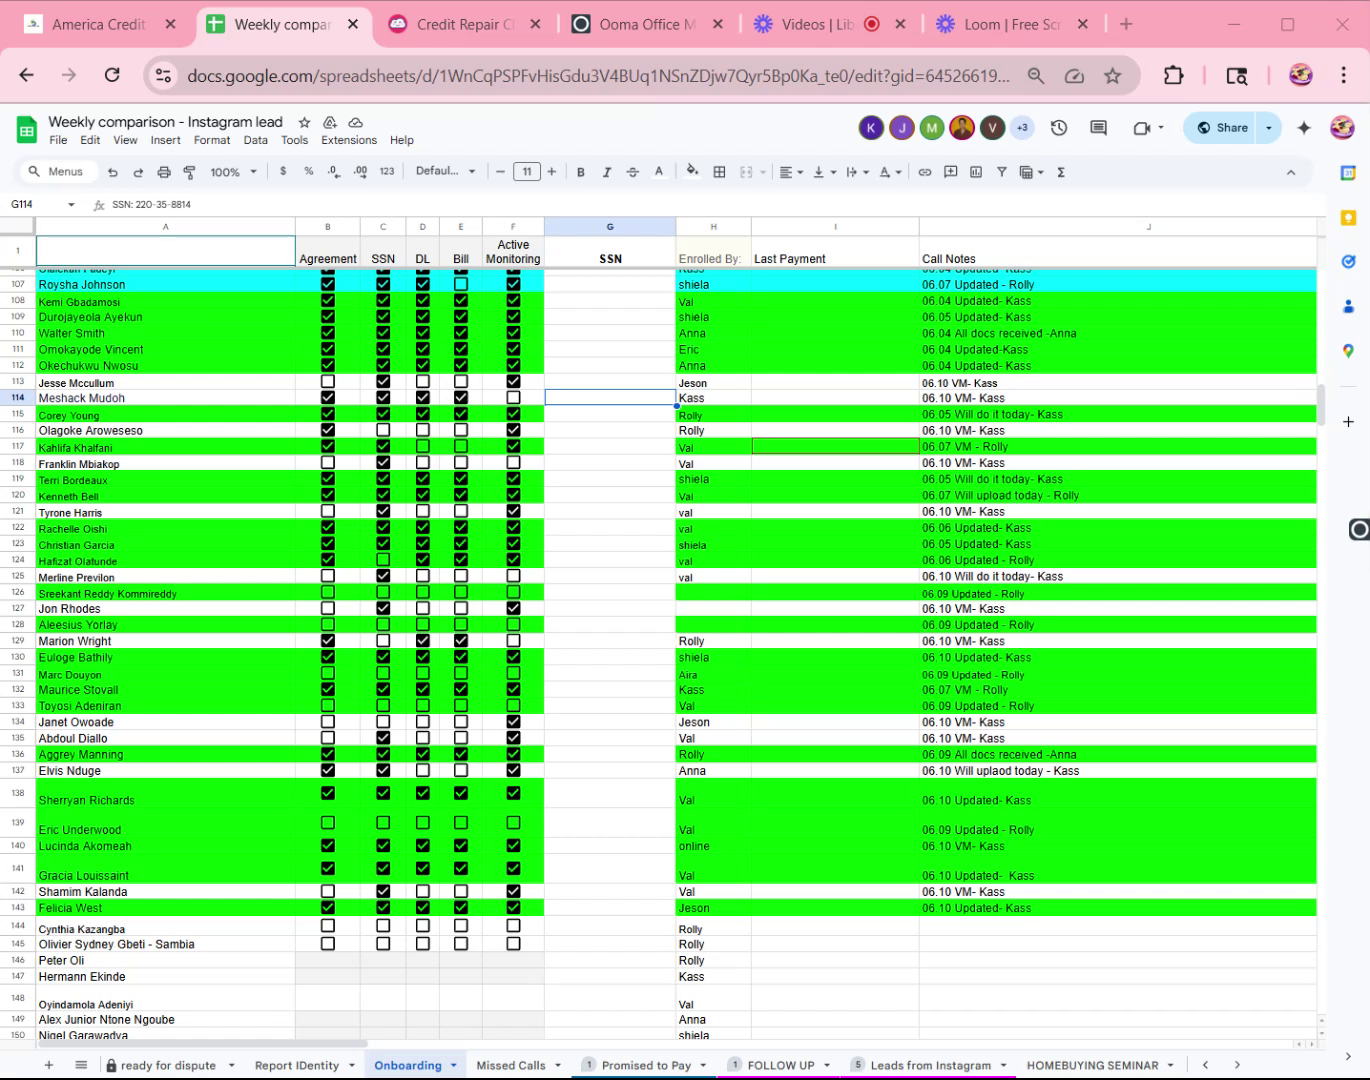Screen dimensions: 1370x1080
Task: Open the Extensions menu
Action: 349,140
